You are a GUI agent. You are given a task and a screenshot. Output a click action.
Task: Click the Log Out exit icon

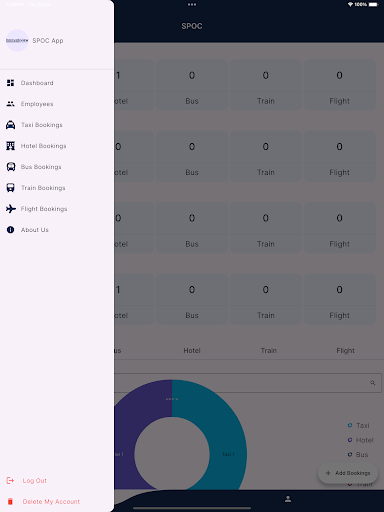click(x=10, y=480)
